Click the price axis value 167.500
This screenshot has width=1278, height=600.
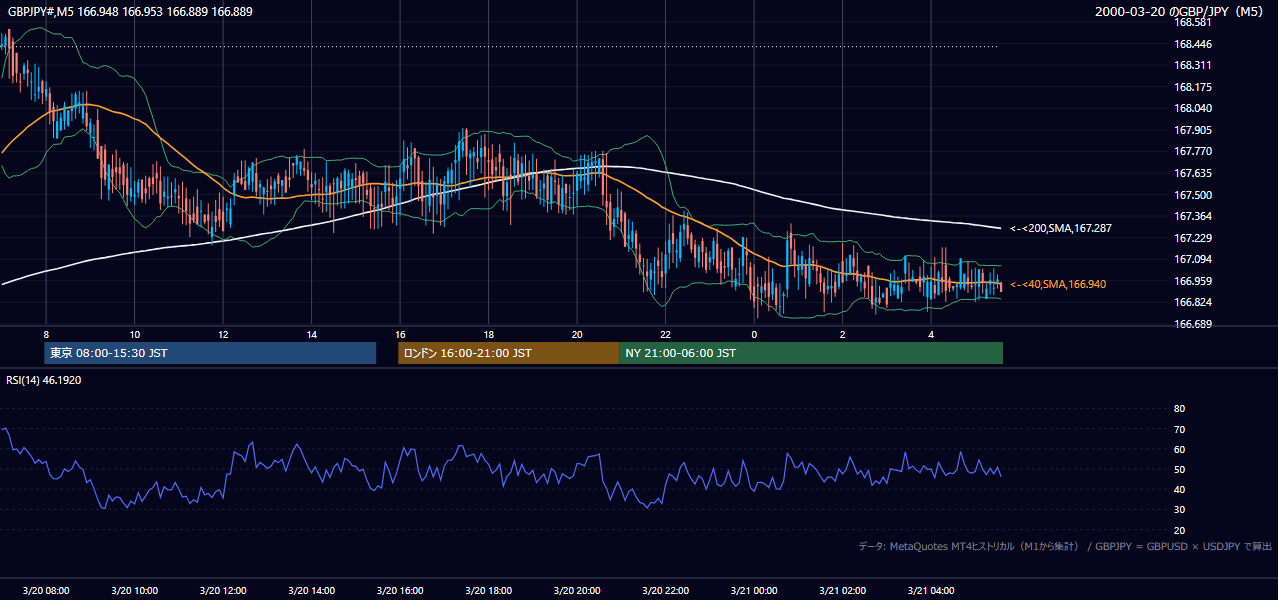point(1193,195)
